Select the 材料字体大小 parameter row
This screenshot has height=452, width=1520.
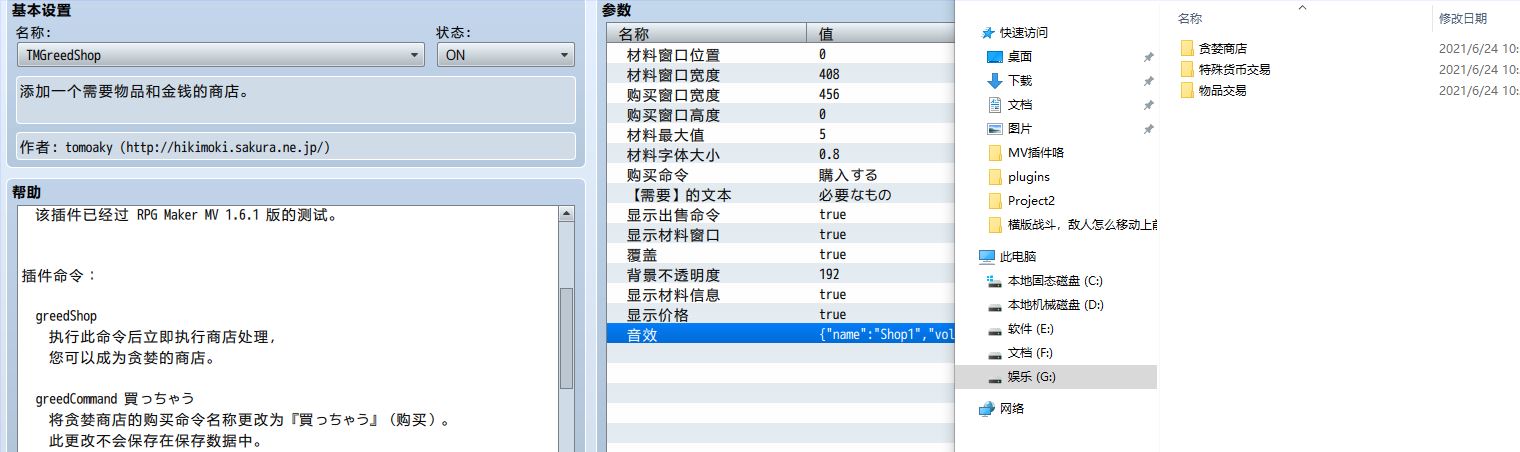point(781,155)
